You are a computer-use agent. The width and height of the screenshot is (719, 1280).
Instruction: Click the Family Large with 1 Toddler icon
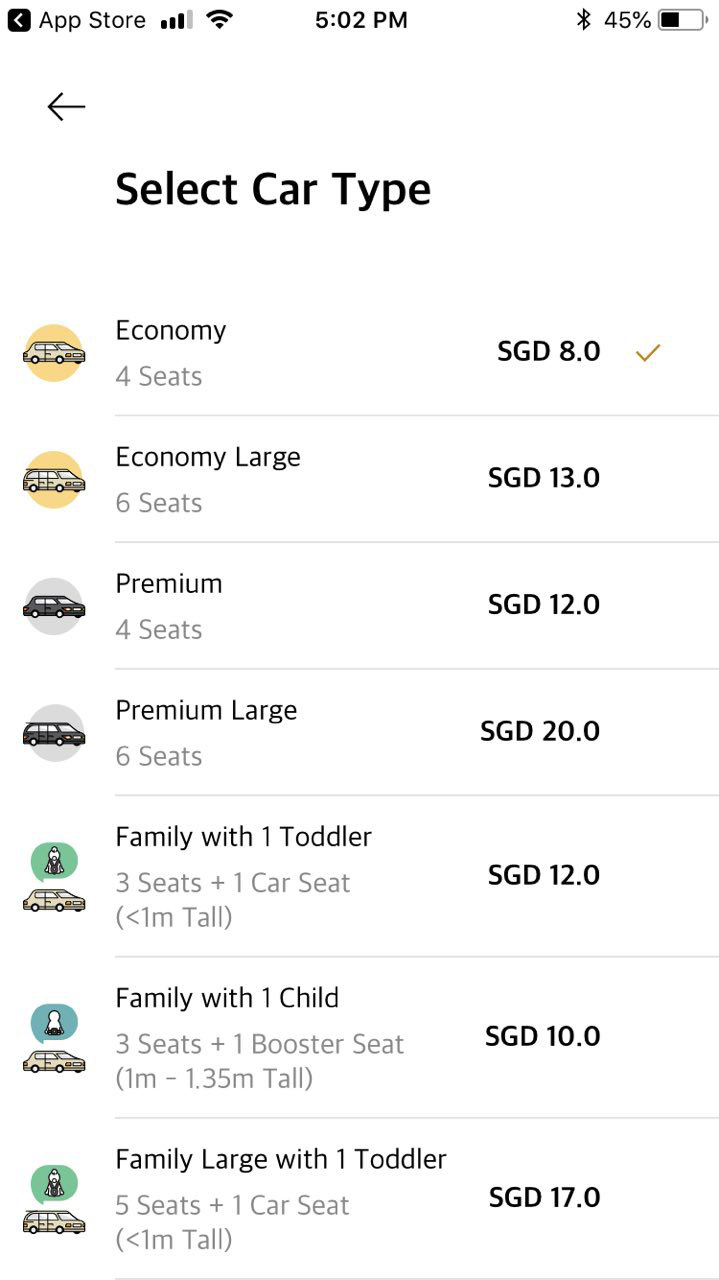pyautogui.click(x=54, y=1199)
